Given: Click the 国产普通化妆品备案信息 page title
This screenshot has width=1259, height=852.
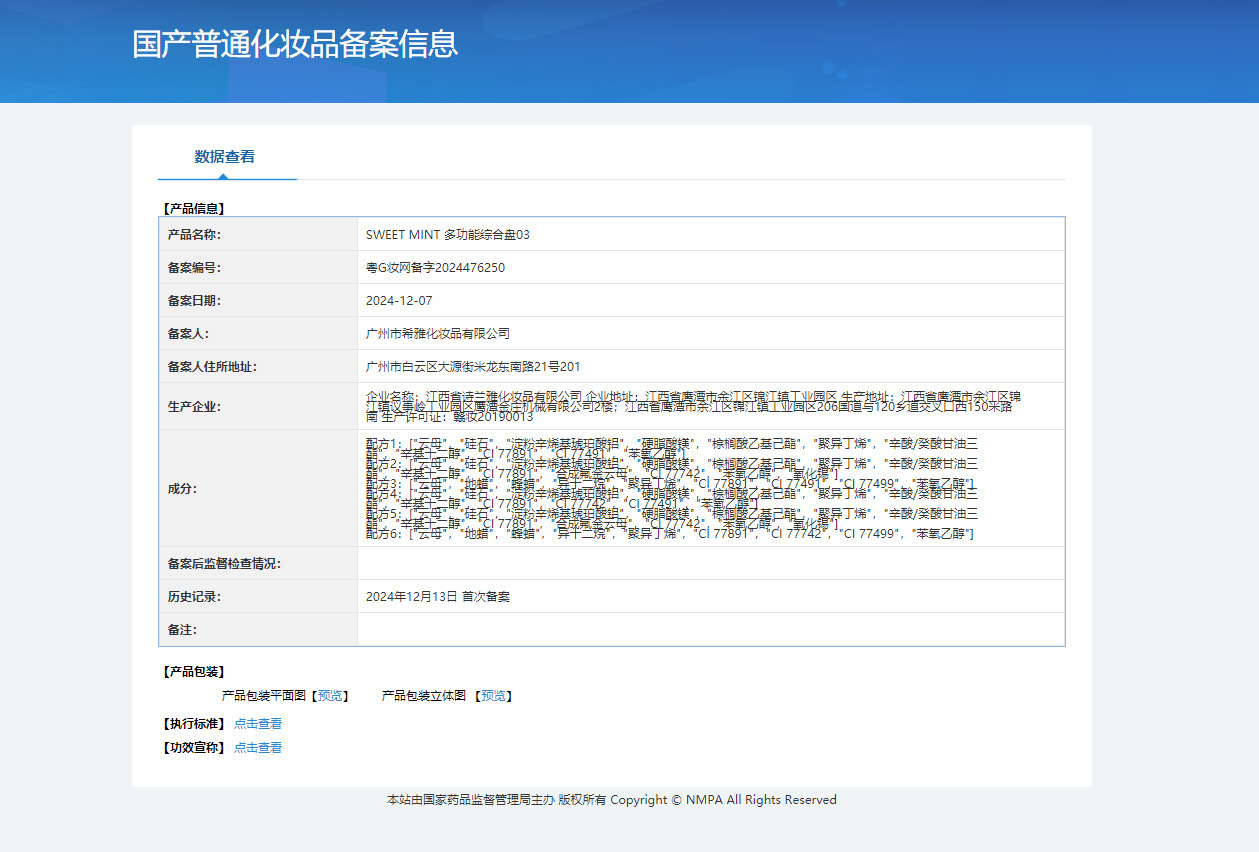Looking at the screenshot, I should [295, 44].
